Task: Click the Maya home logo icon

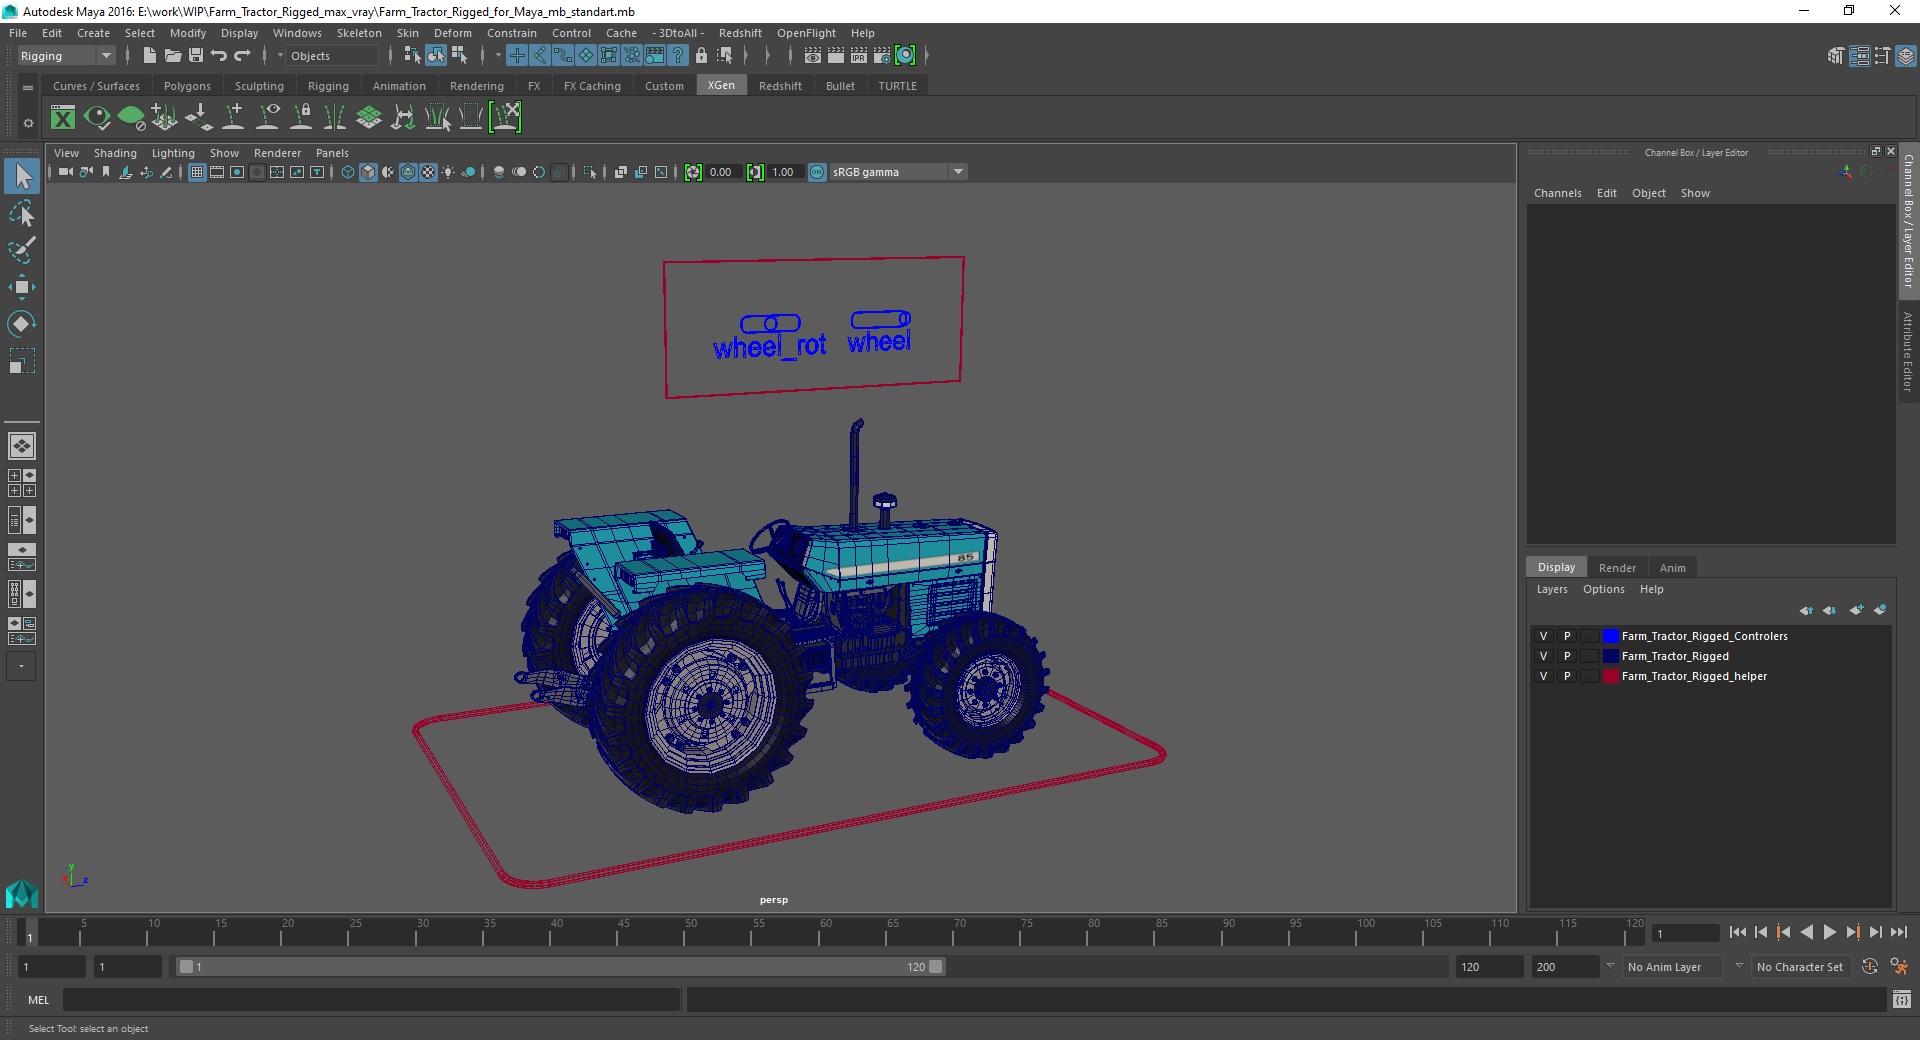Action: pos(22,893)
